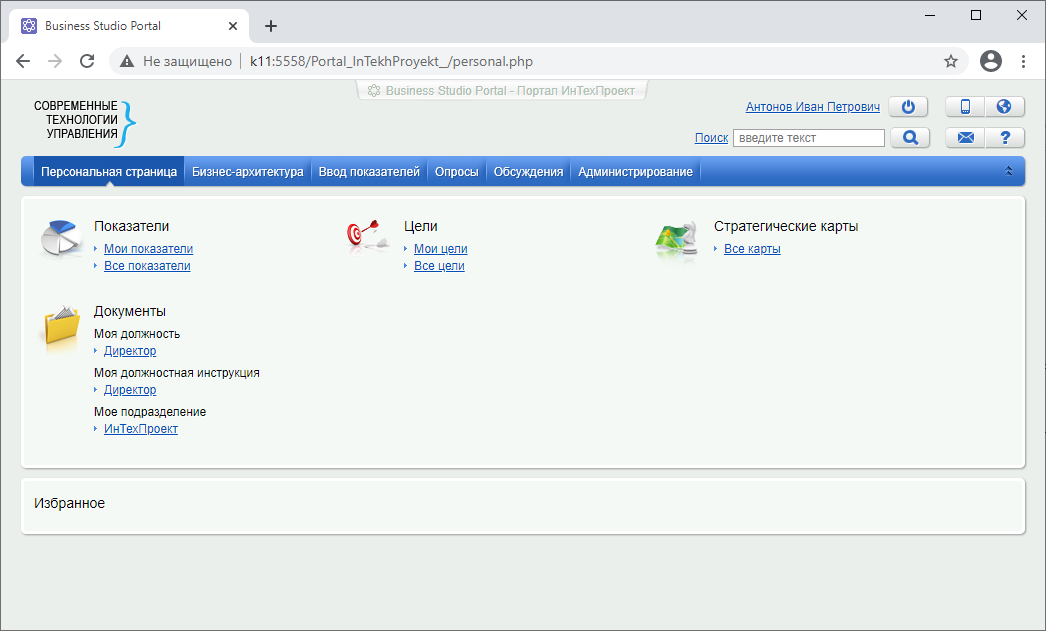Click the Показатели pie chart icon
This screenshot has height=631, width=1046.
(62, 240)
